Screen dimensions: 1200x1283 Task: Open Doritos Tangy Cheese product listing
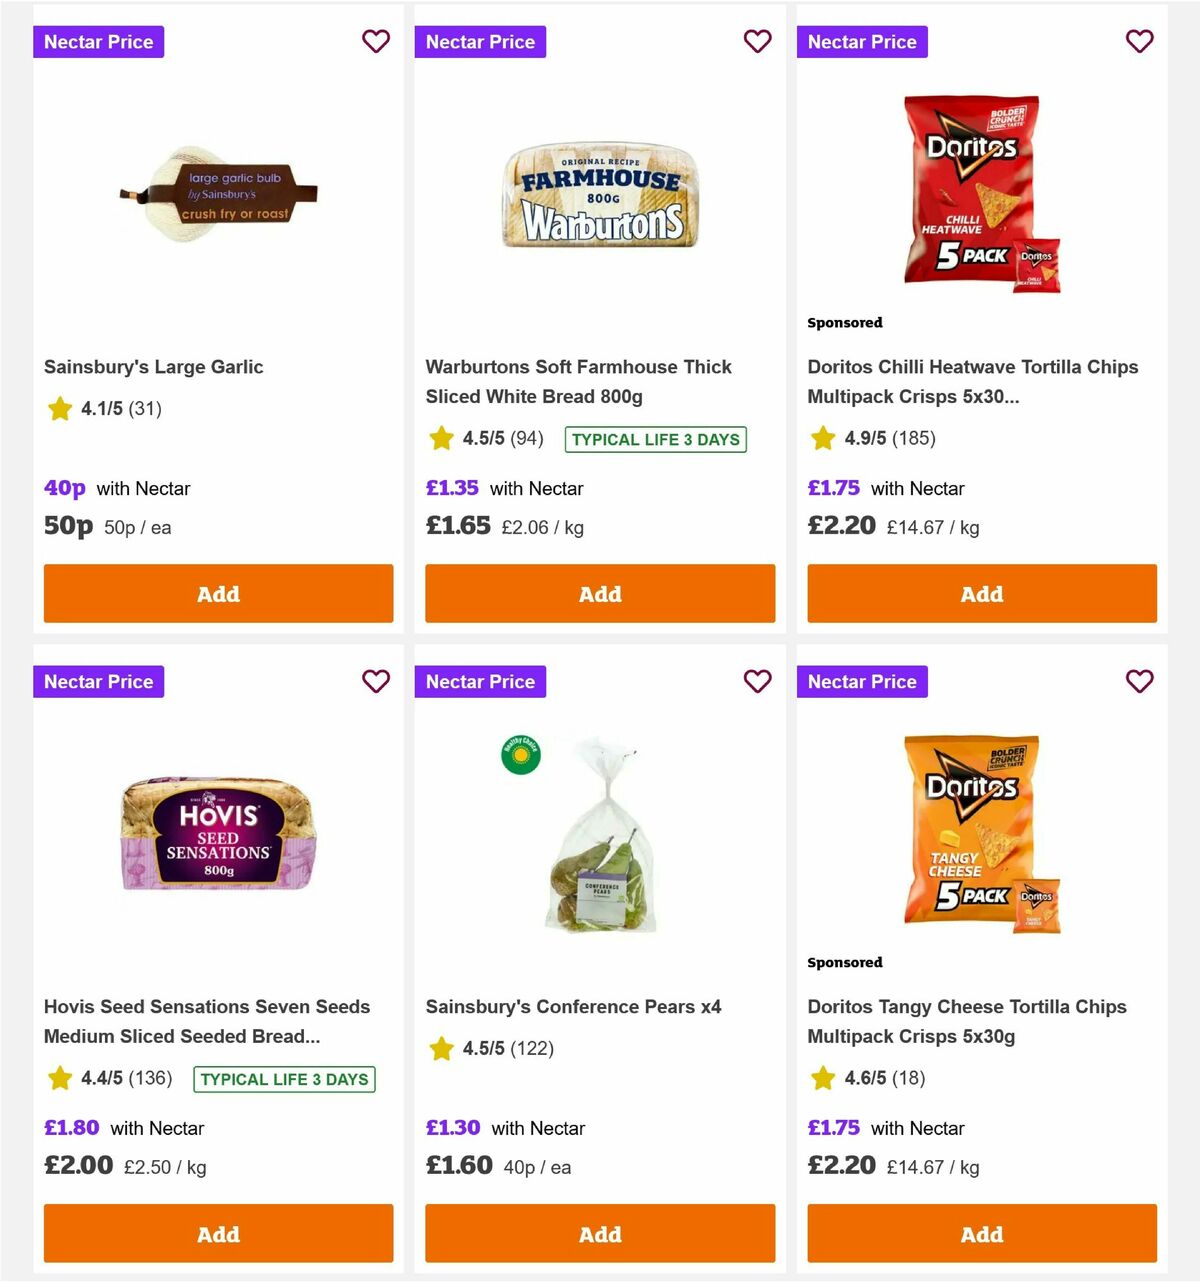(x=967, y=1021)
